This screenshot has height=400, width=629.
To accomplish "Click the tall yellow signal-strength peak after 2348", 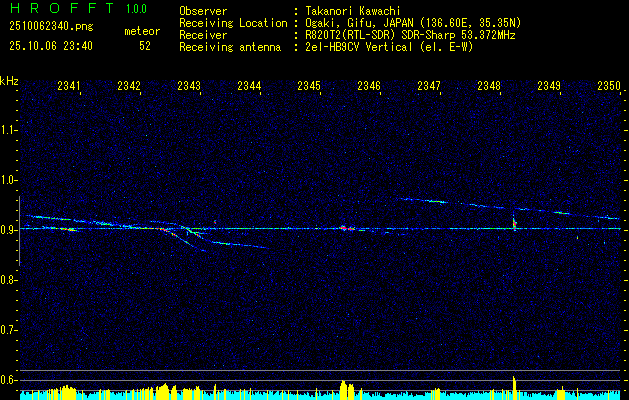I will [x=514, y=387].
